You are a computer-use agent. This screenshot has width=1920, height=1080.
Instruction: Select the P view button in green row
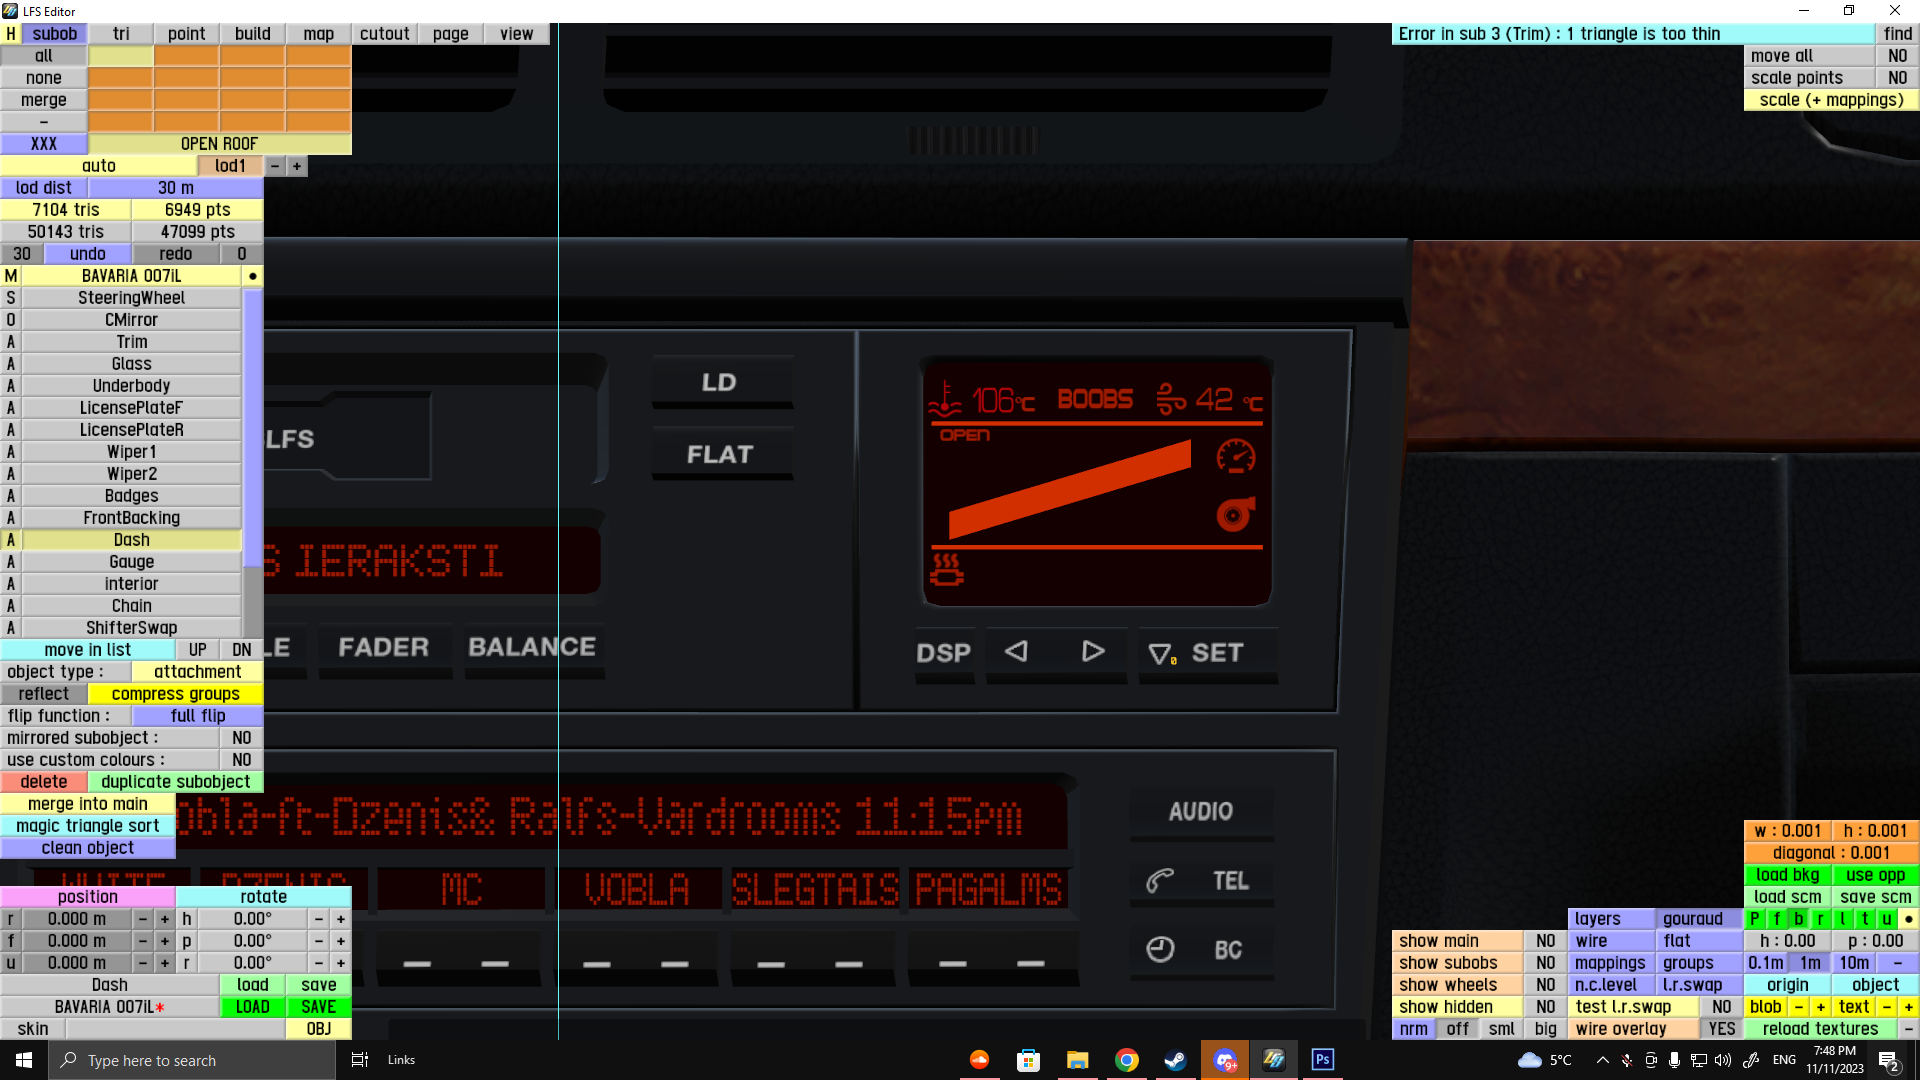[x=1754, y=919]
